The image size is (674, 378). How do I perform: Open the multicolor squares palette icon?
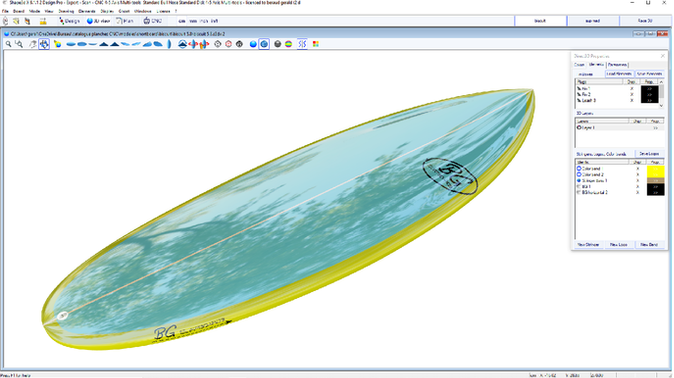[x=316, y=44]
